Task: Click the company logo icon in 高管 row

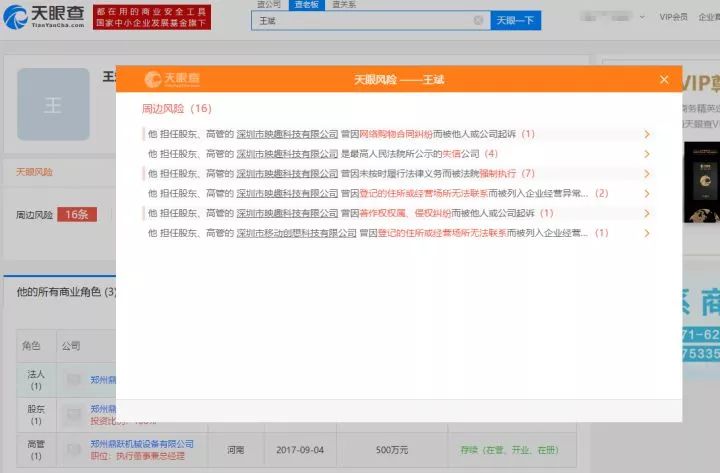Action: (x=73, y=450)
